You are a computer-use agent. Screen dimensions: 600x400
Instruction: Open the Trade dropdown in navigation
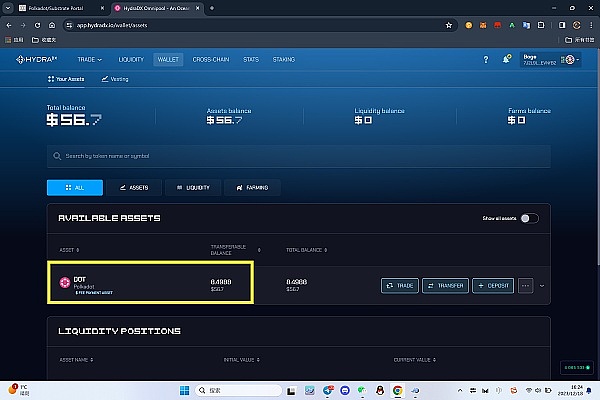90,60
